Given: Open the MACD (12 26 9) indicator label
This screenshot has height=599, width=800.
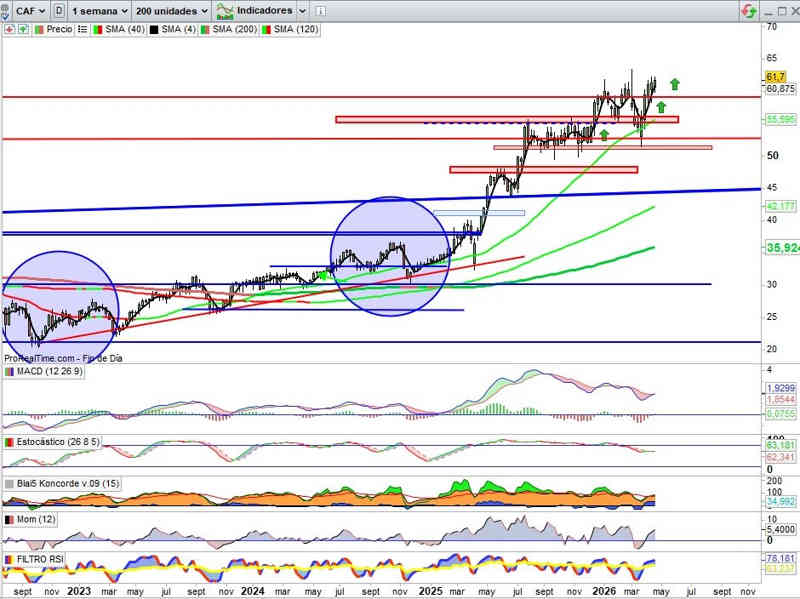Looking at the screenshot, I should point(50,372).
